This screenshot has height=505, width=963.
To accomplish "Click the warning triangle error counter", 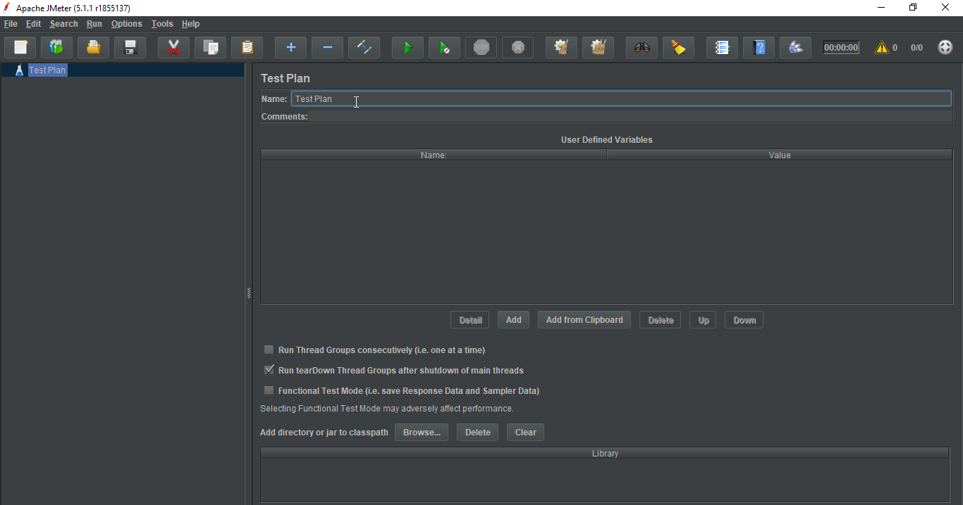I will pyautogui.click(x=882, y=47).
